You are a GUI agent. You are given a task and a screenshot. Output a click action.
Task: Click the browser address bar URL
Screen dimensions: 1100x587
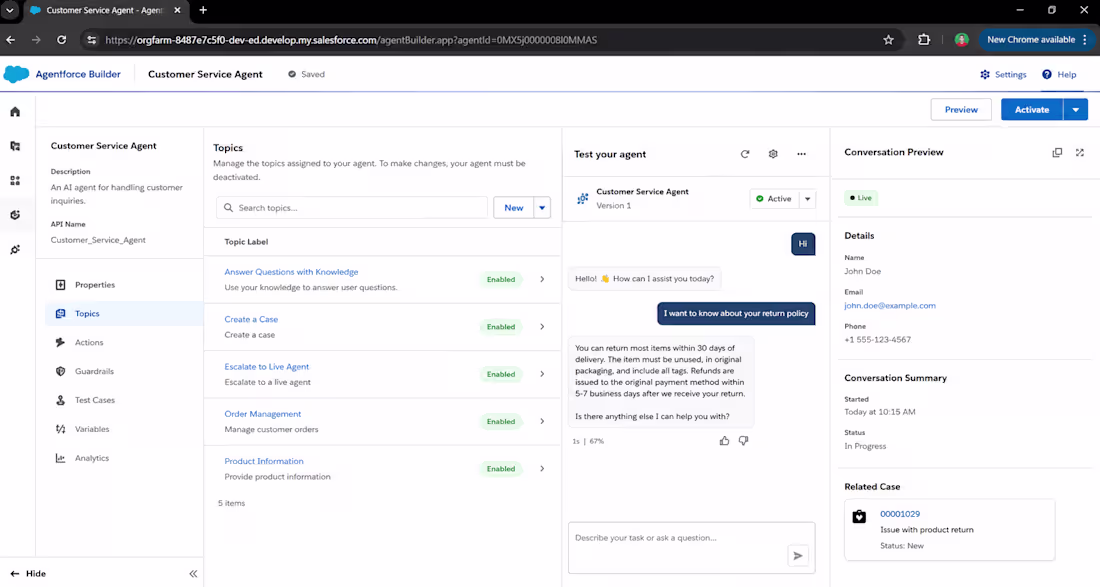click(x=351, y=40)
